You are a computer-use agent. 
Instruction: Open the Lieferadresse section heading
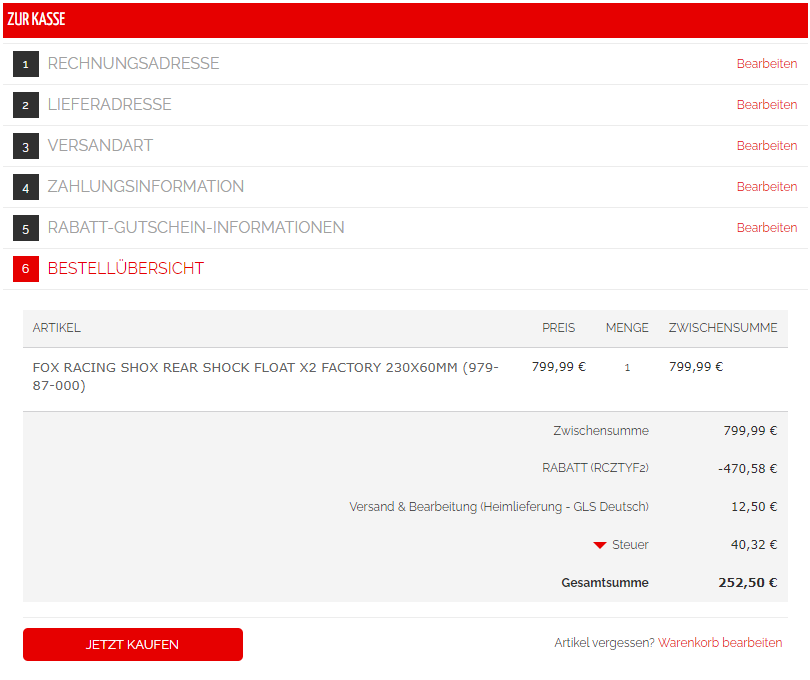[x=109, y=105]
